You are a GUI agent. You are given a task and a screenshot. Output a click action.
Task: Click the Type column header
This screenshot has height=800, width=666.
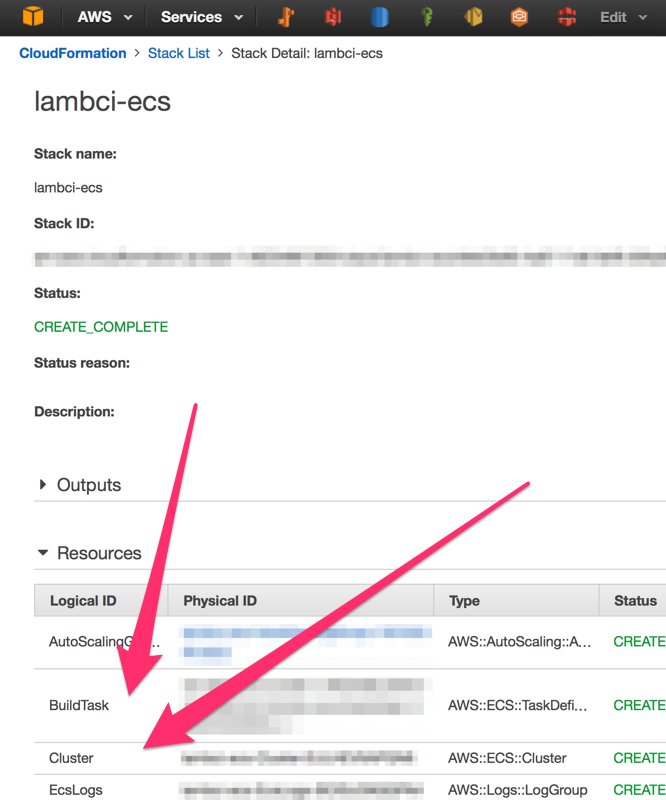464,601
